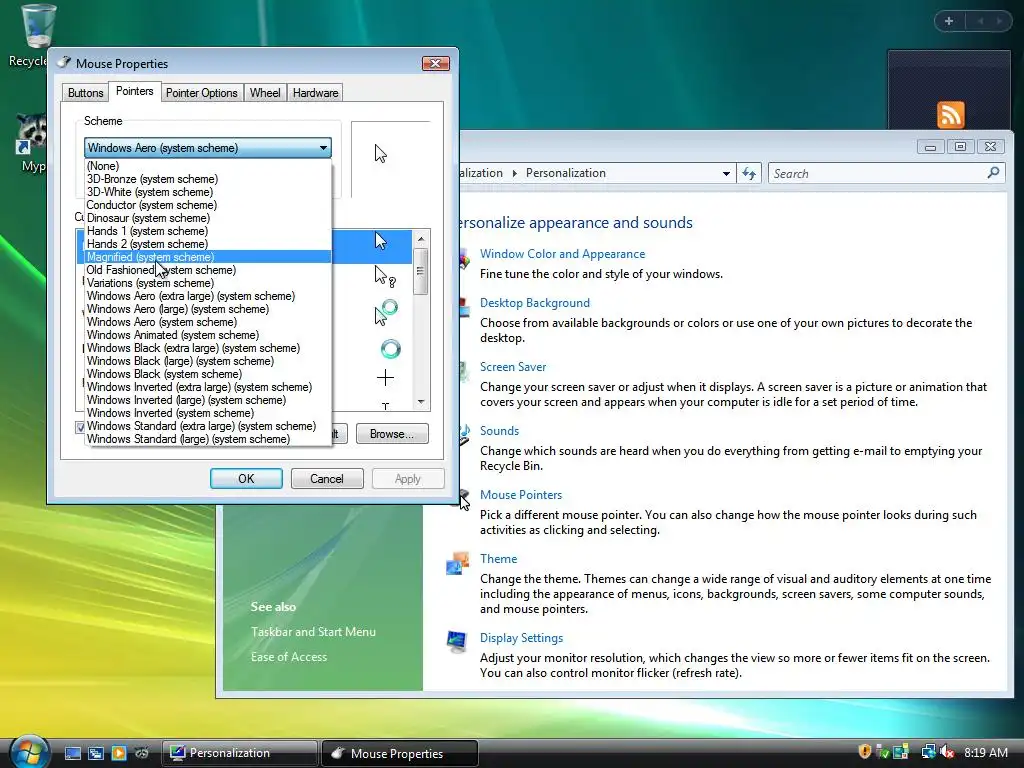This screenshot has height=768, width=1024.
Task: Pick Windows Inverted (large) scheme
Action: [208, 400]
